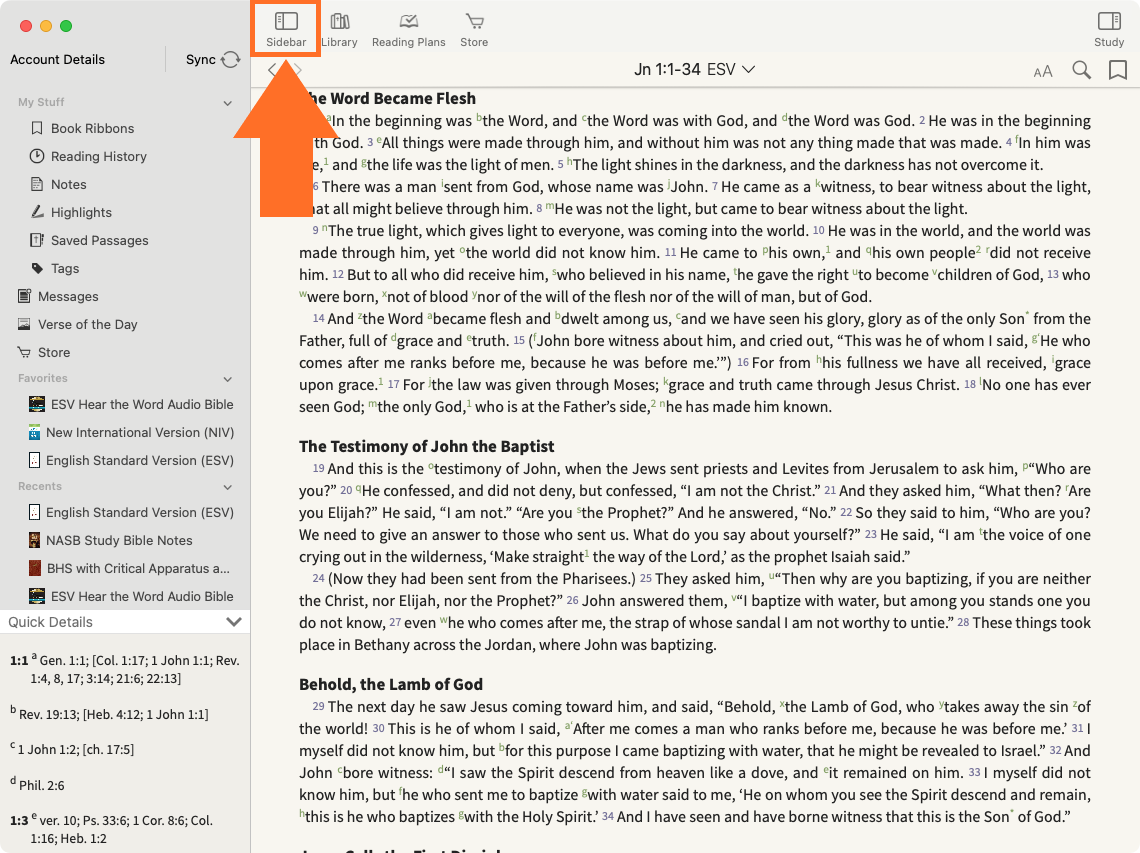Click the Book Ribbons bookmark icon
Screen dimensions: 1140x853
point(36,128)
